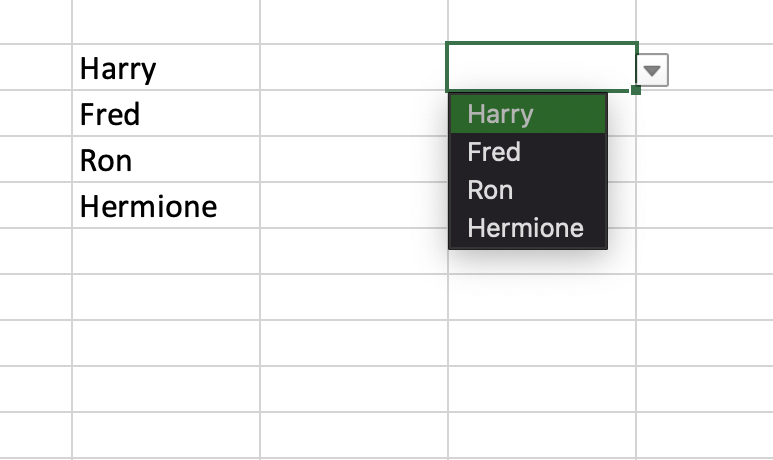773x460 pixels.
Task: Select the empty cell left of Harry cell
Action: (x=35, y=68)
